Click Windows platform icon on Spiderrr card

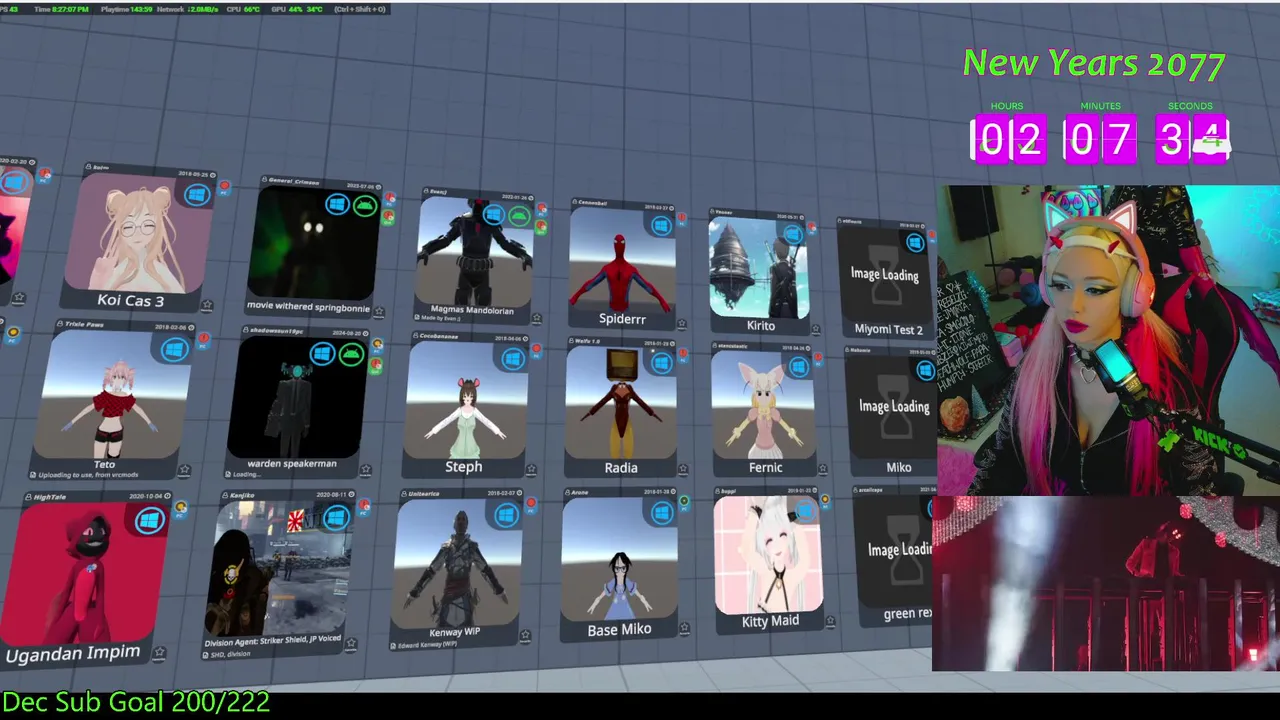pos(660,226)
